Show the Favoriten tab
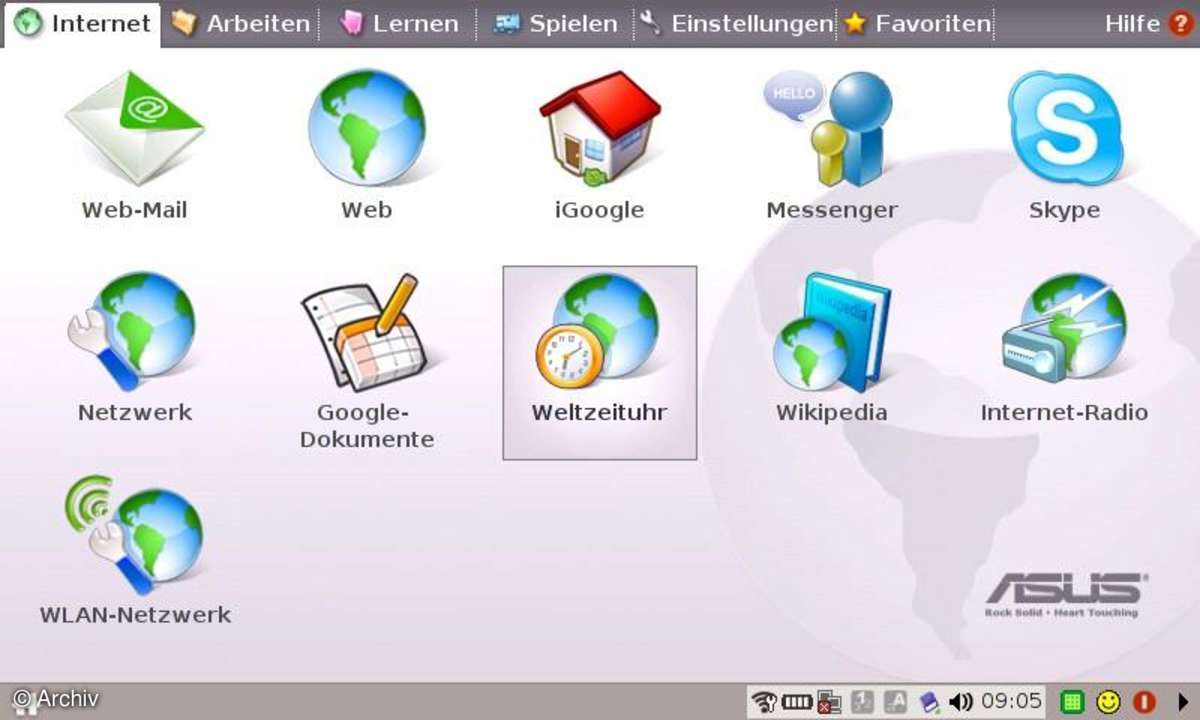 (917, 23)
